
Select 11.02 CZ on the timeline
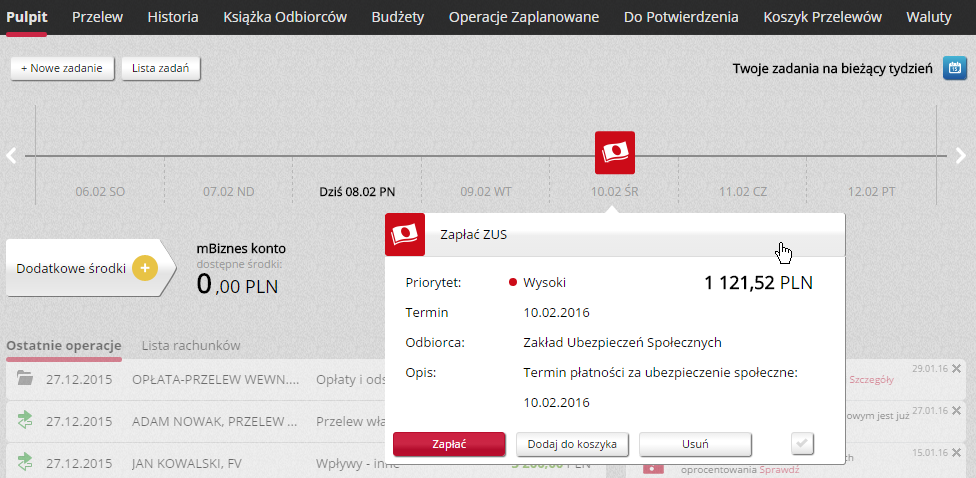(743, 192)
